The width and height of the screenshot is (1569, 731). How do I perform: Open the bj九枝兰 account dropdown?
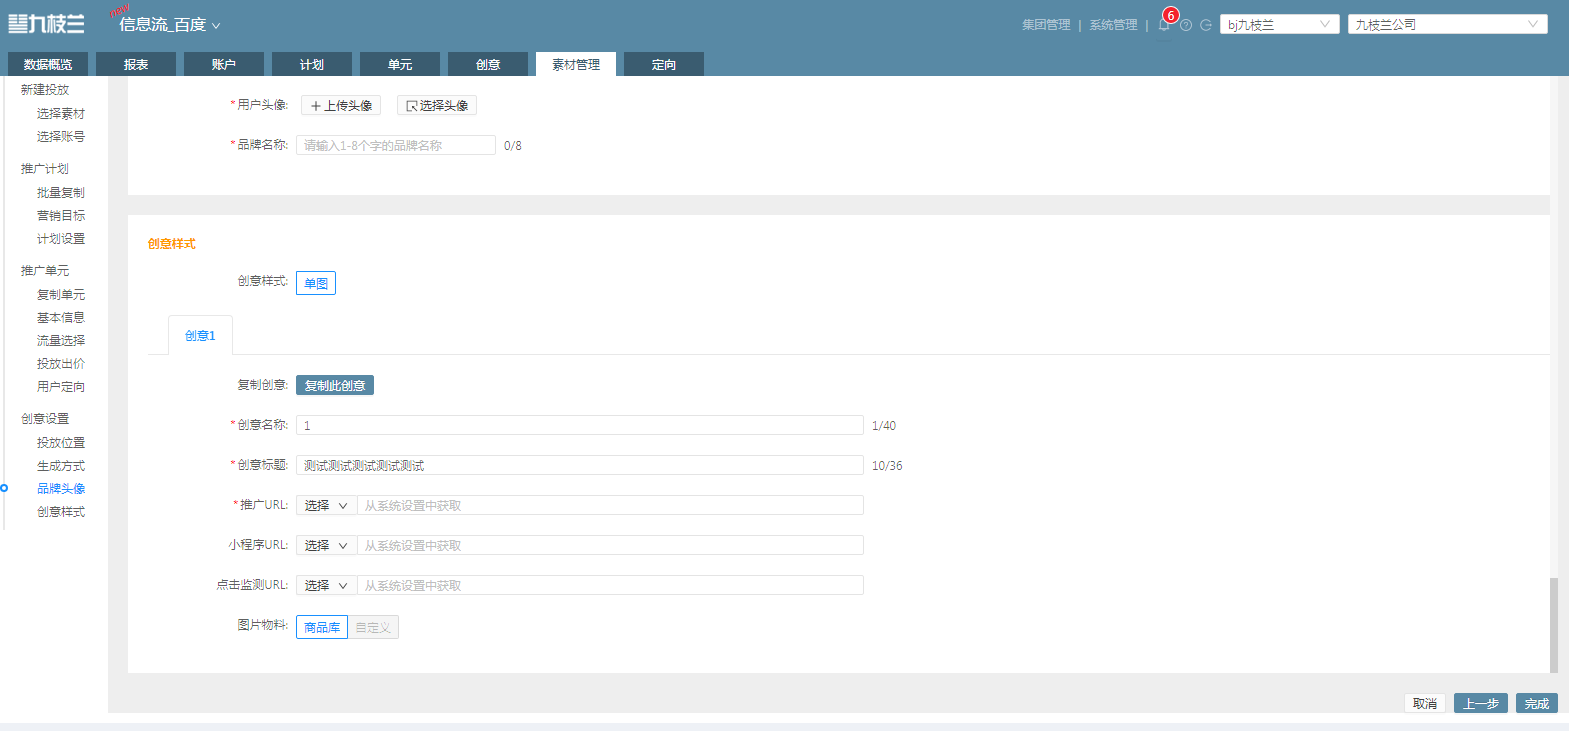coord(1280,24)
